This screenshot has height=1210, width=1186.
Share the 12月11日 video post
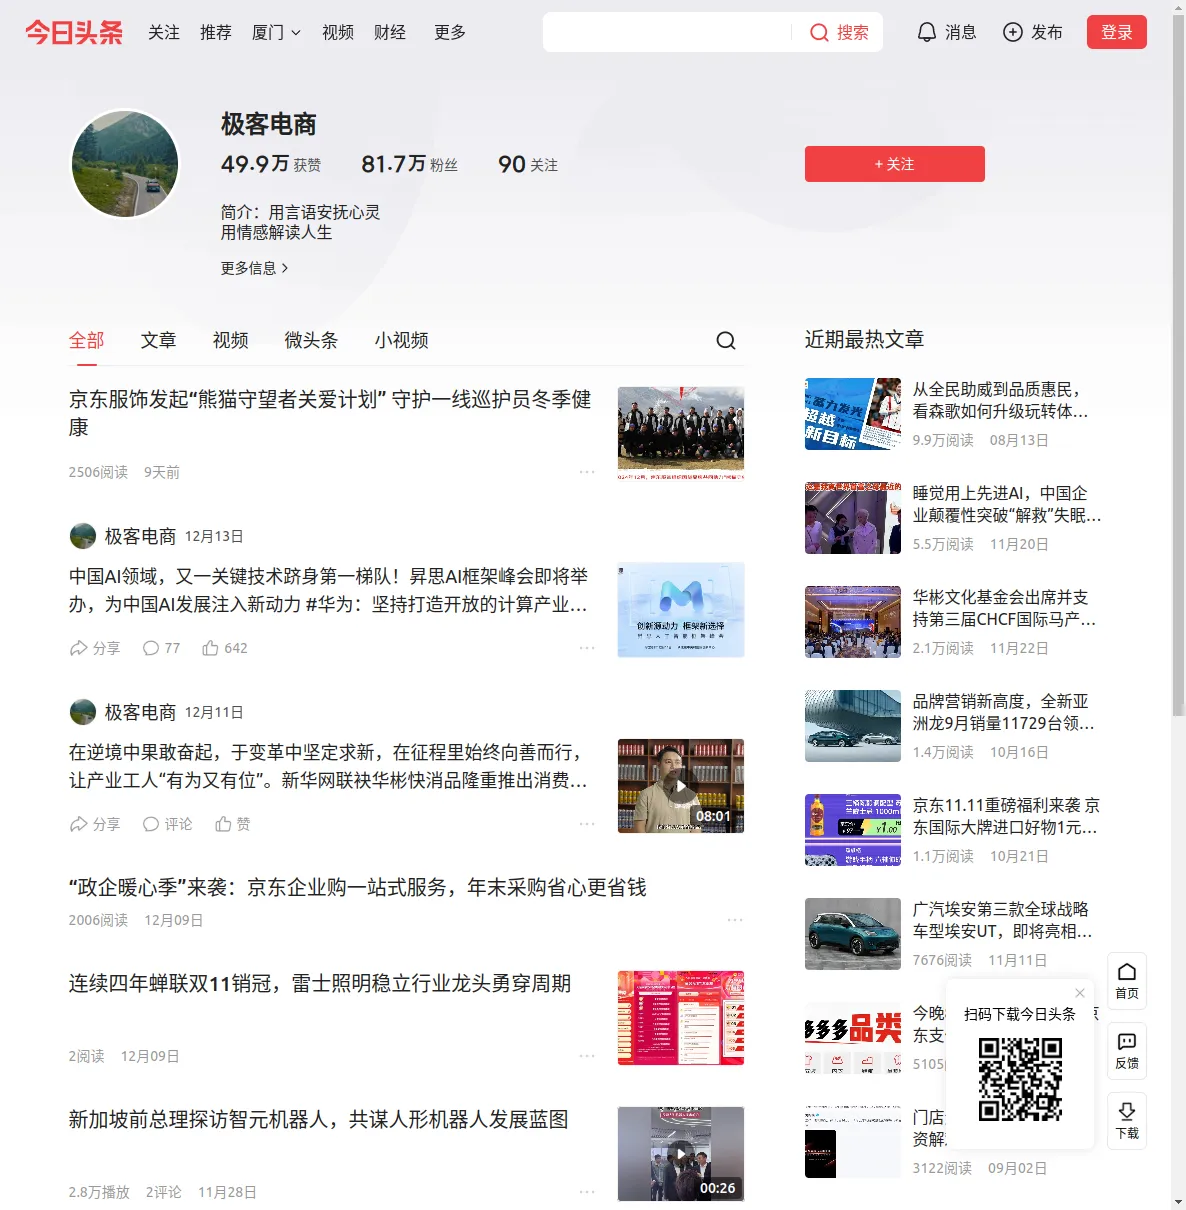(x=94, y=824)
